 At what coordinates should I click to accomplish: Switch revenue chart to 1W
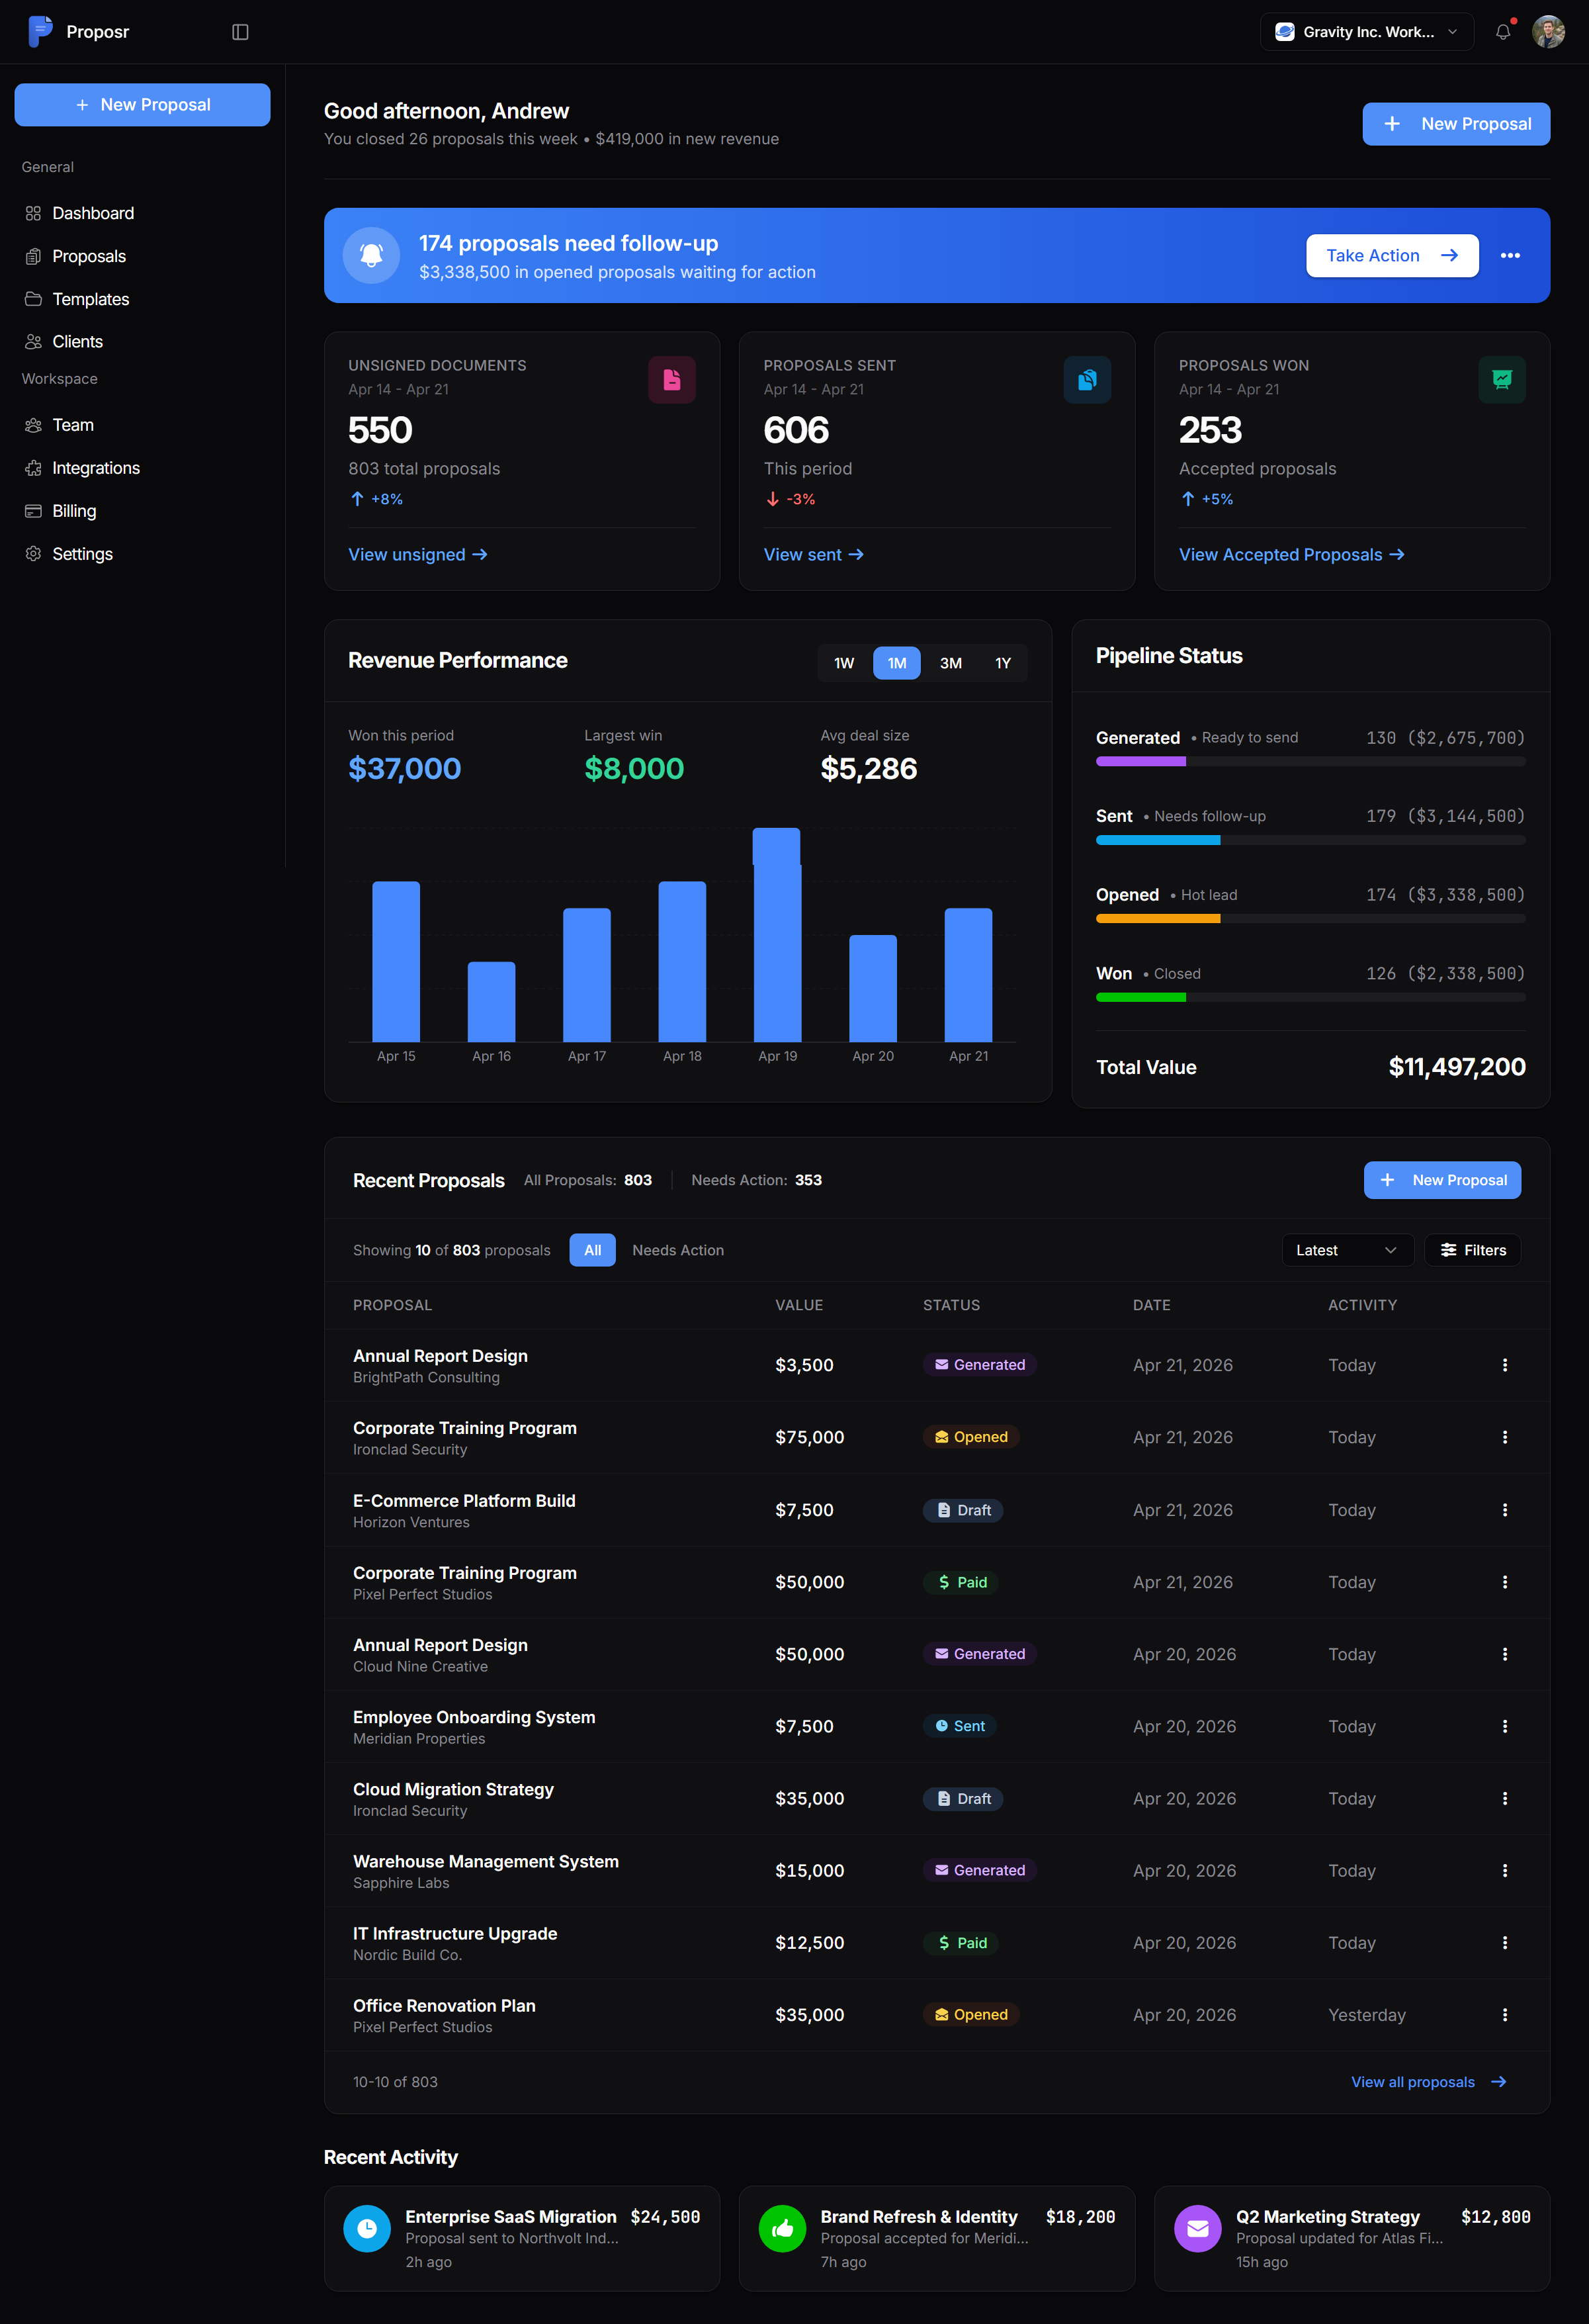click(x=844, y=663)
